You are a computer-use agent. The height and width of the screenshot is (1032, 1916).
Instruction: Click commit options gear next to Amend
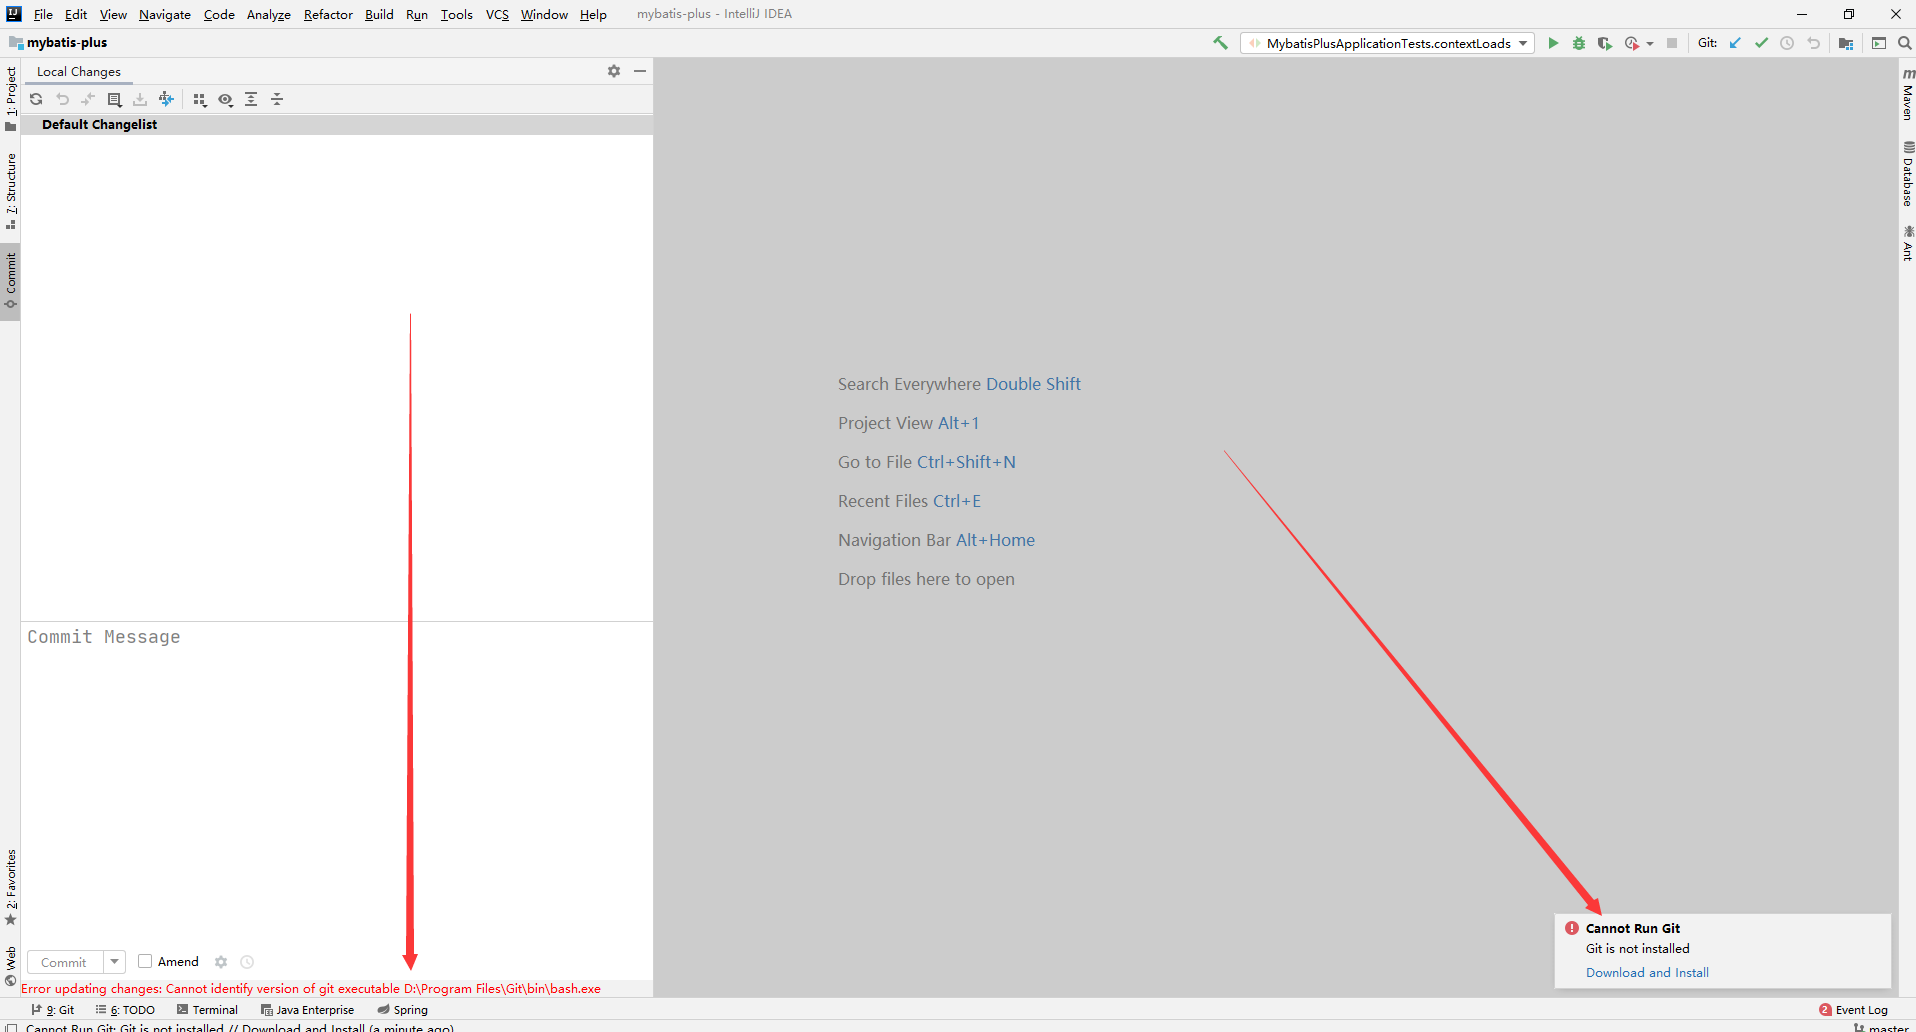coord(221,962)
